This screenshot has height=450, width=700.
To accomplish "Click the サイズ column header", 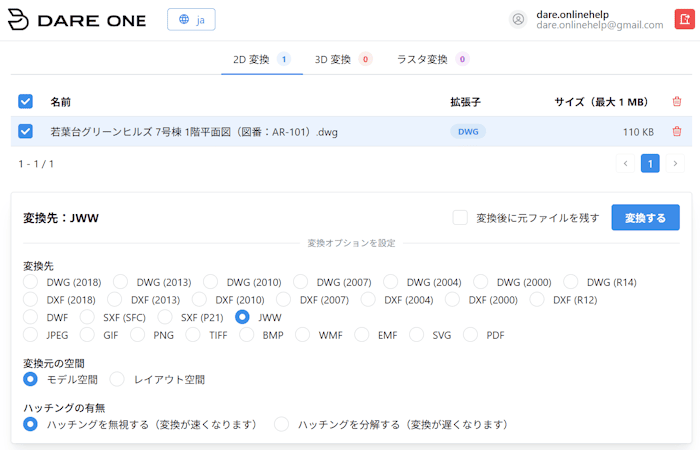I will click(601, 102).
